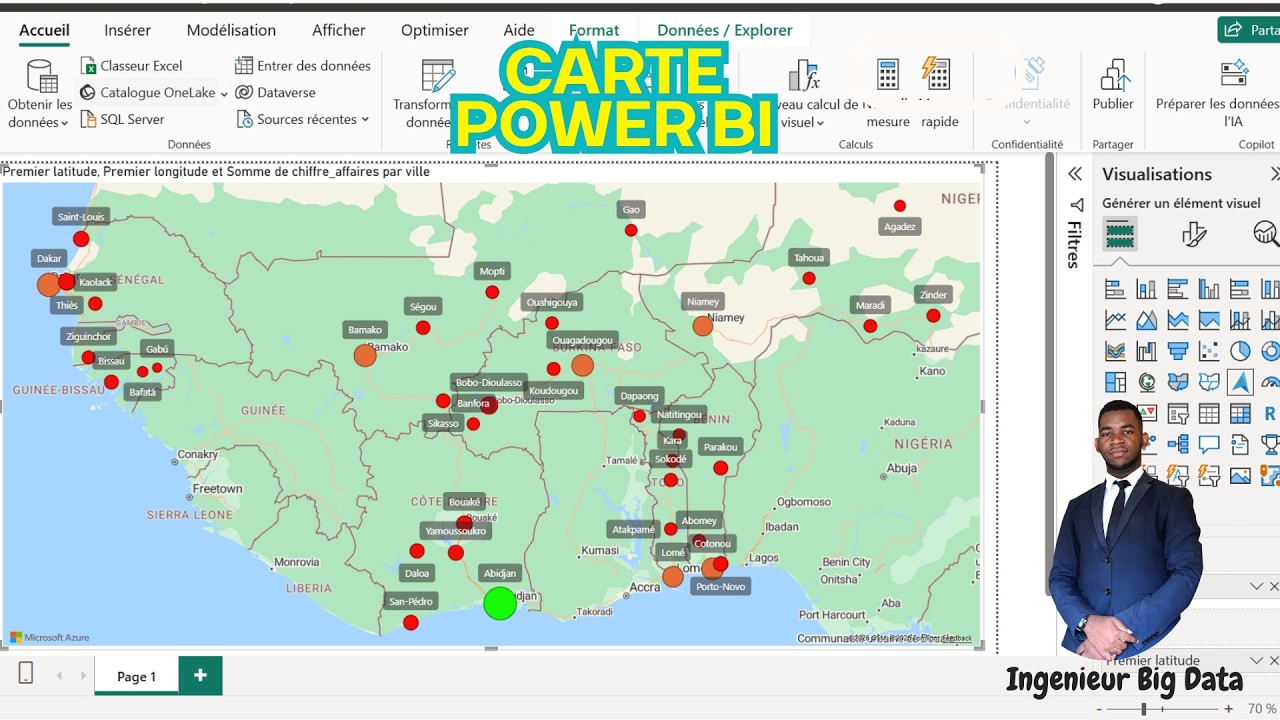Select the orange Ouagadougou bubble on map
The image size is (1280, 720).
pos(583,365)
